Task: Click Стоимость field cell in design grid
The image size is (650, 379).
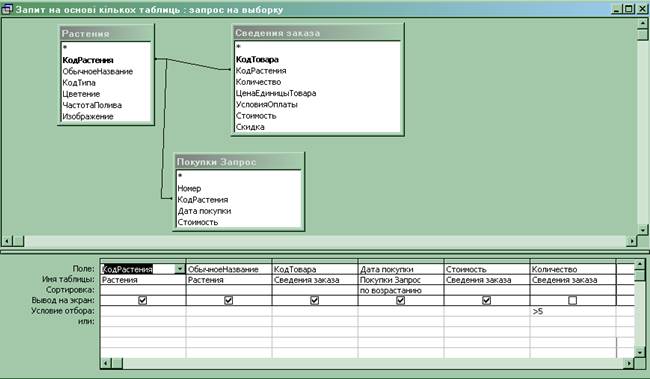Action: pos(487,269)
